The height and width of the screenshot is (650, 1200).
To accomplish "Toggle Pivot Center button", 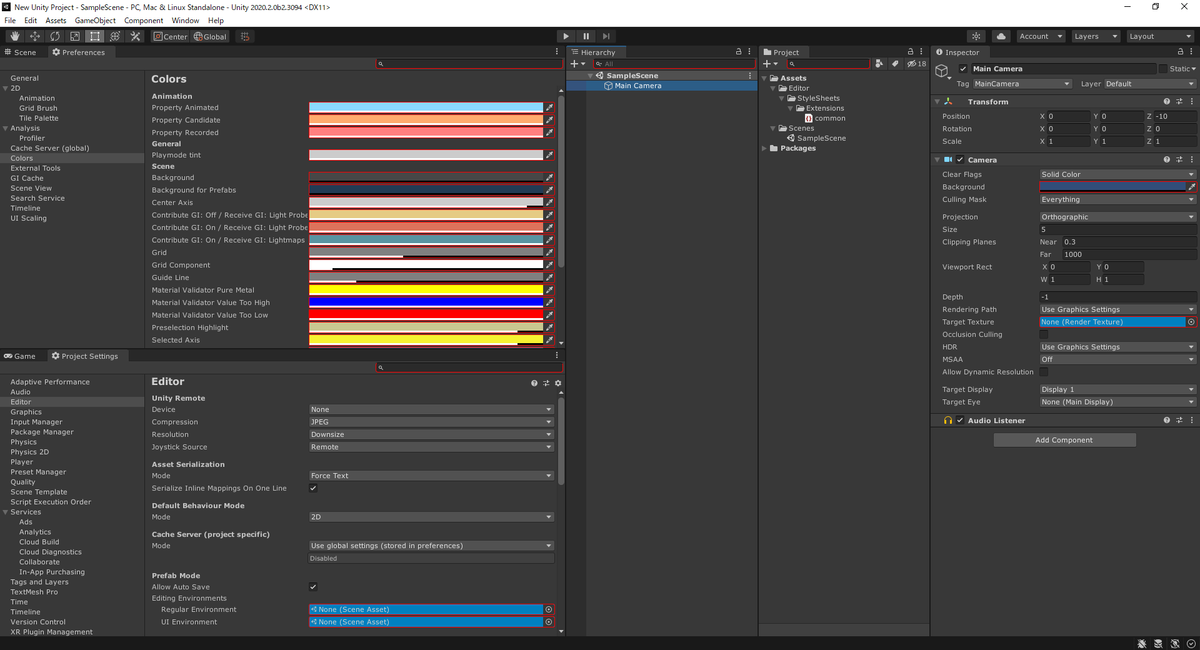I will point(170,36).
